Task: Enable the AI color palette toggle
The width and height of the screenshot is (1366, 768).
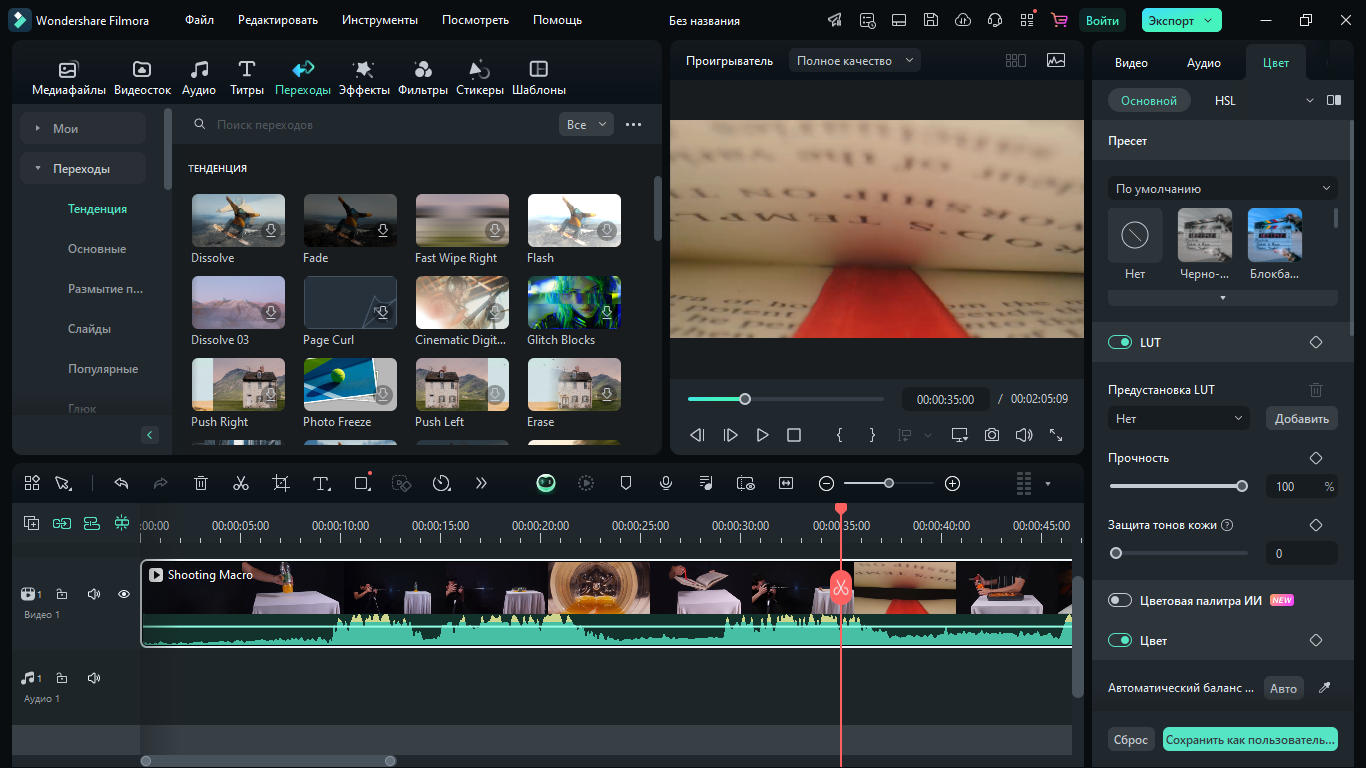Action: [1119, 600]
